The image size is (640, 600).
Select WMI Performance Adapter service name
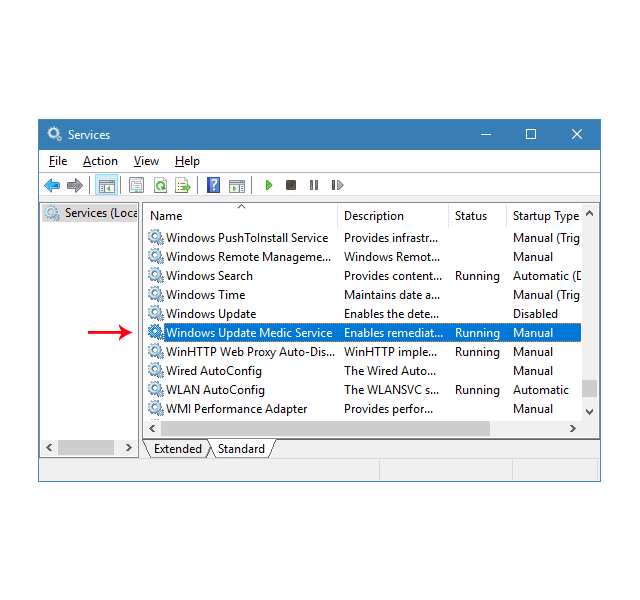[236, 409]
